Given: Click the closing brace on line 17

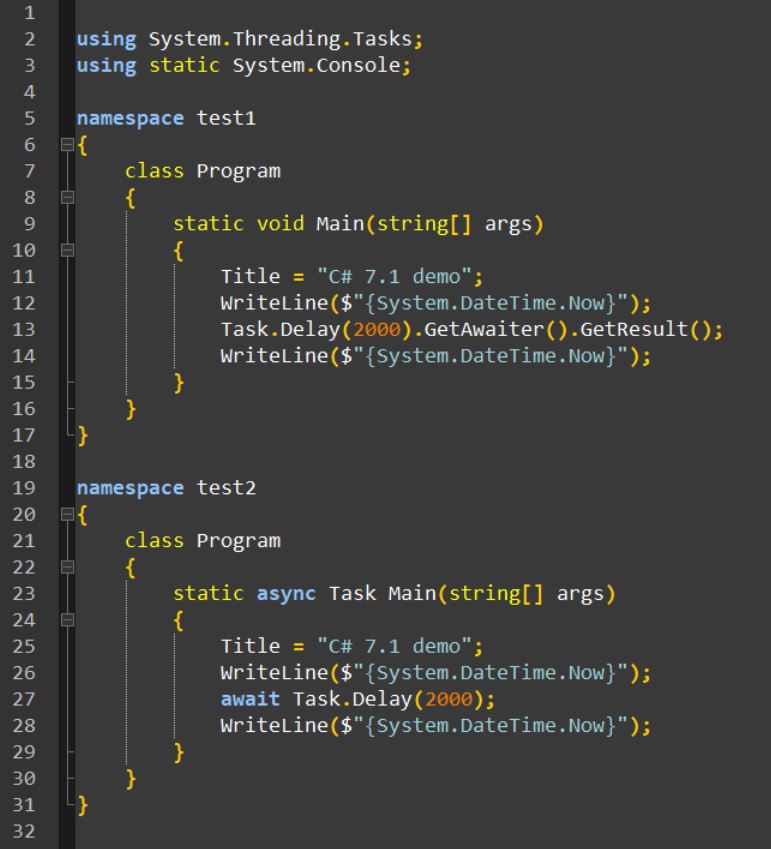Looking at the screenshot, I should point(82,435).
